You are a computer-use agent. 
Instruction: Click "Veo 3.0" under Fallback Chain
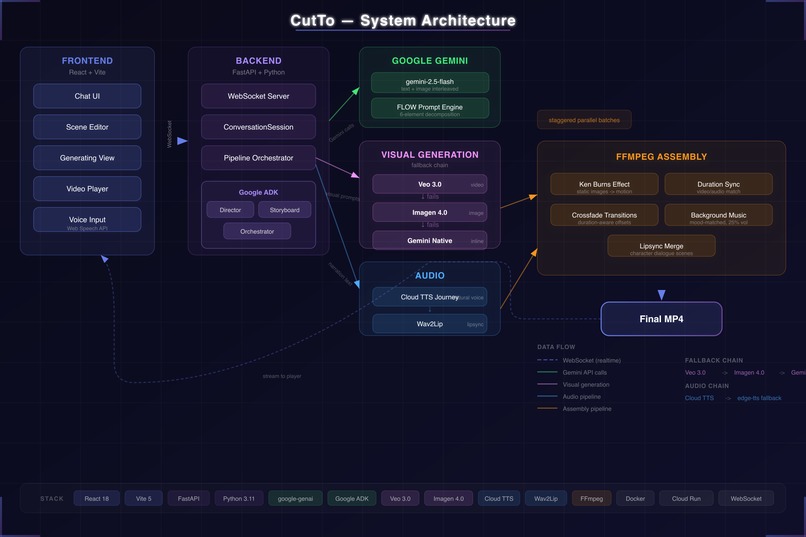(695, 373)
